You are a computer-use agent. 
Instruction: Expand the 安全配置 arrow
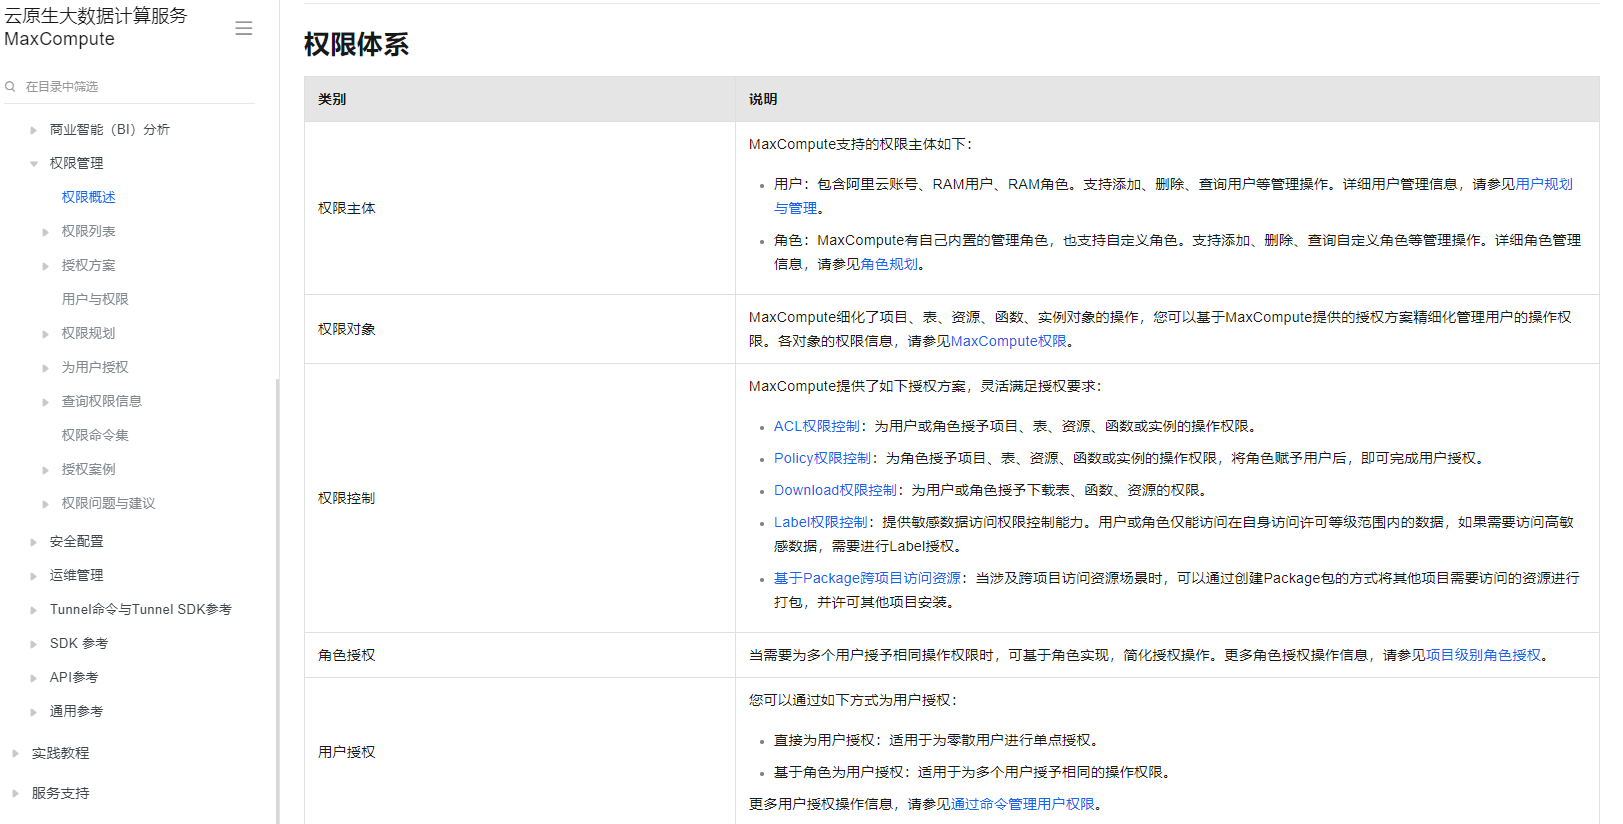pos(33,542)
